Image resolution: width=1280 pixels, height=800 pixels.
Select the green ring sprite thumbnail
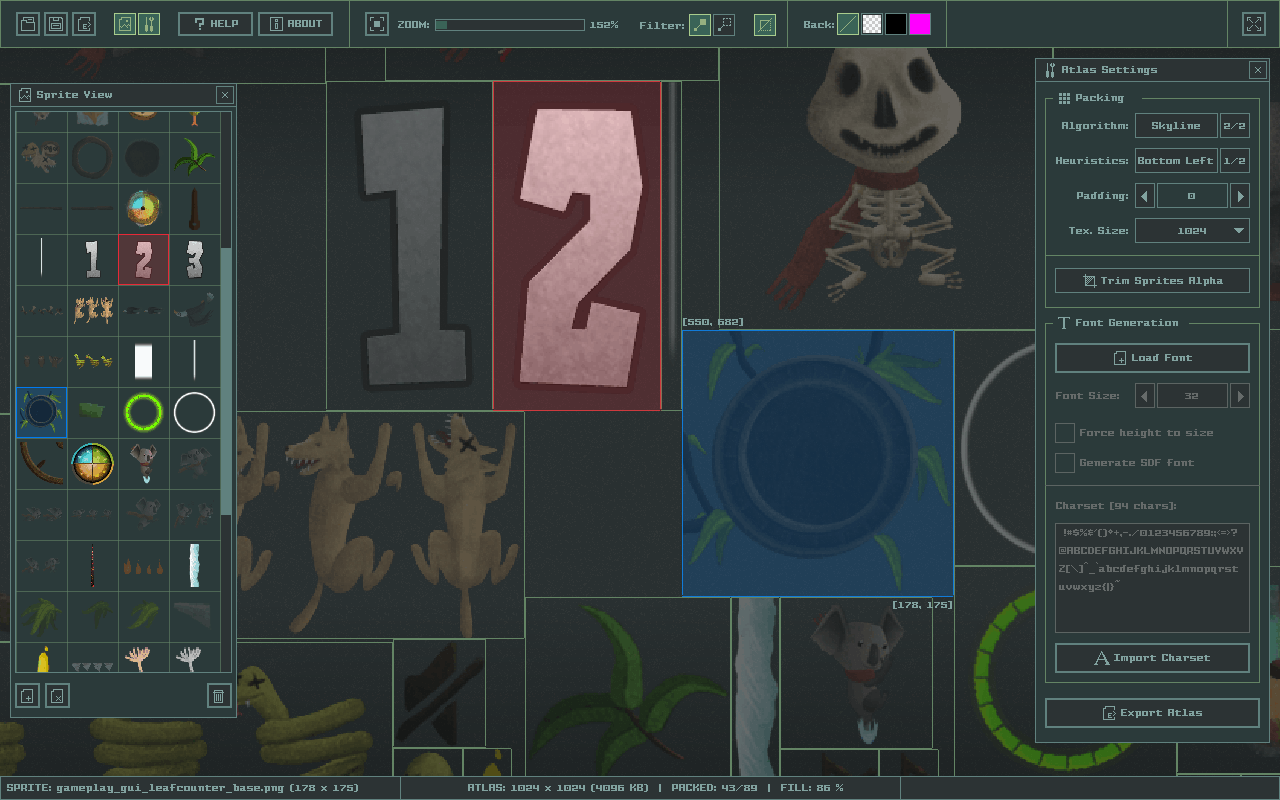pyautogui.click(x=144, y=412)
